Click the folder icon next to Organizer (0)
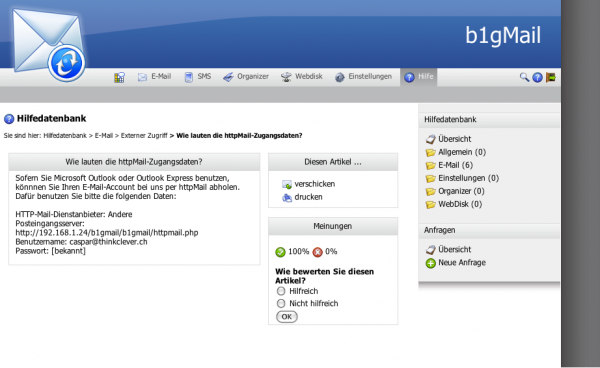Viewport: 600px width, 368px height. [x=430, y=192]
